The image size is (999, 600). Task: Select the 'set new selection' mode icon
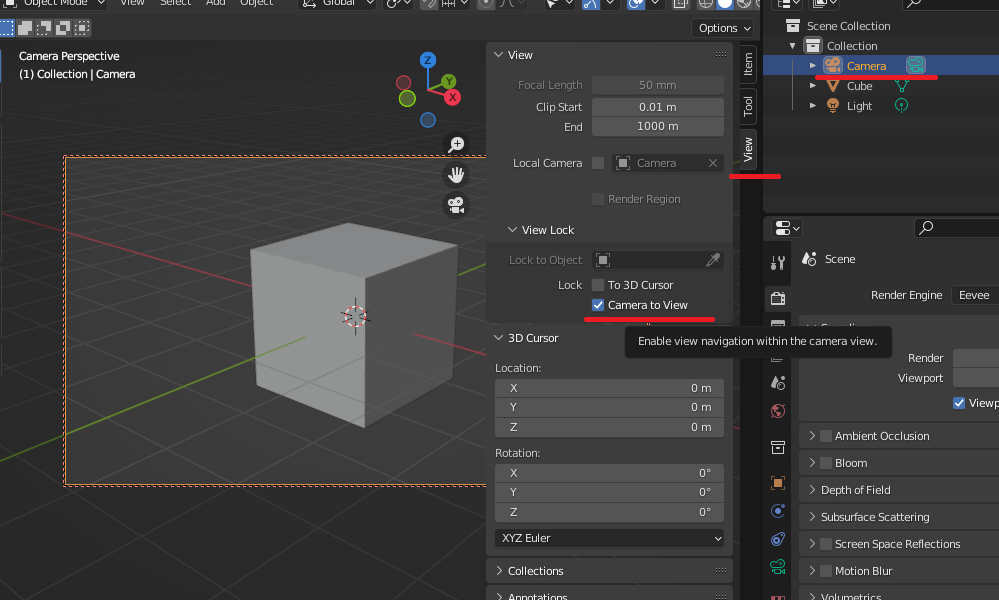pos(6,28)
